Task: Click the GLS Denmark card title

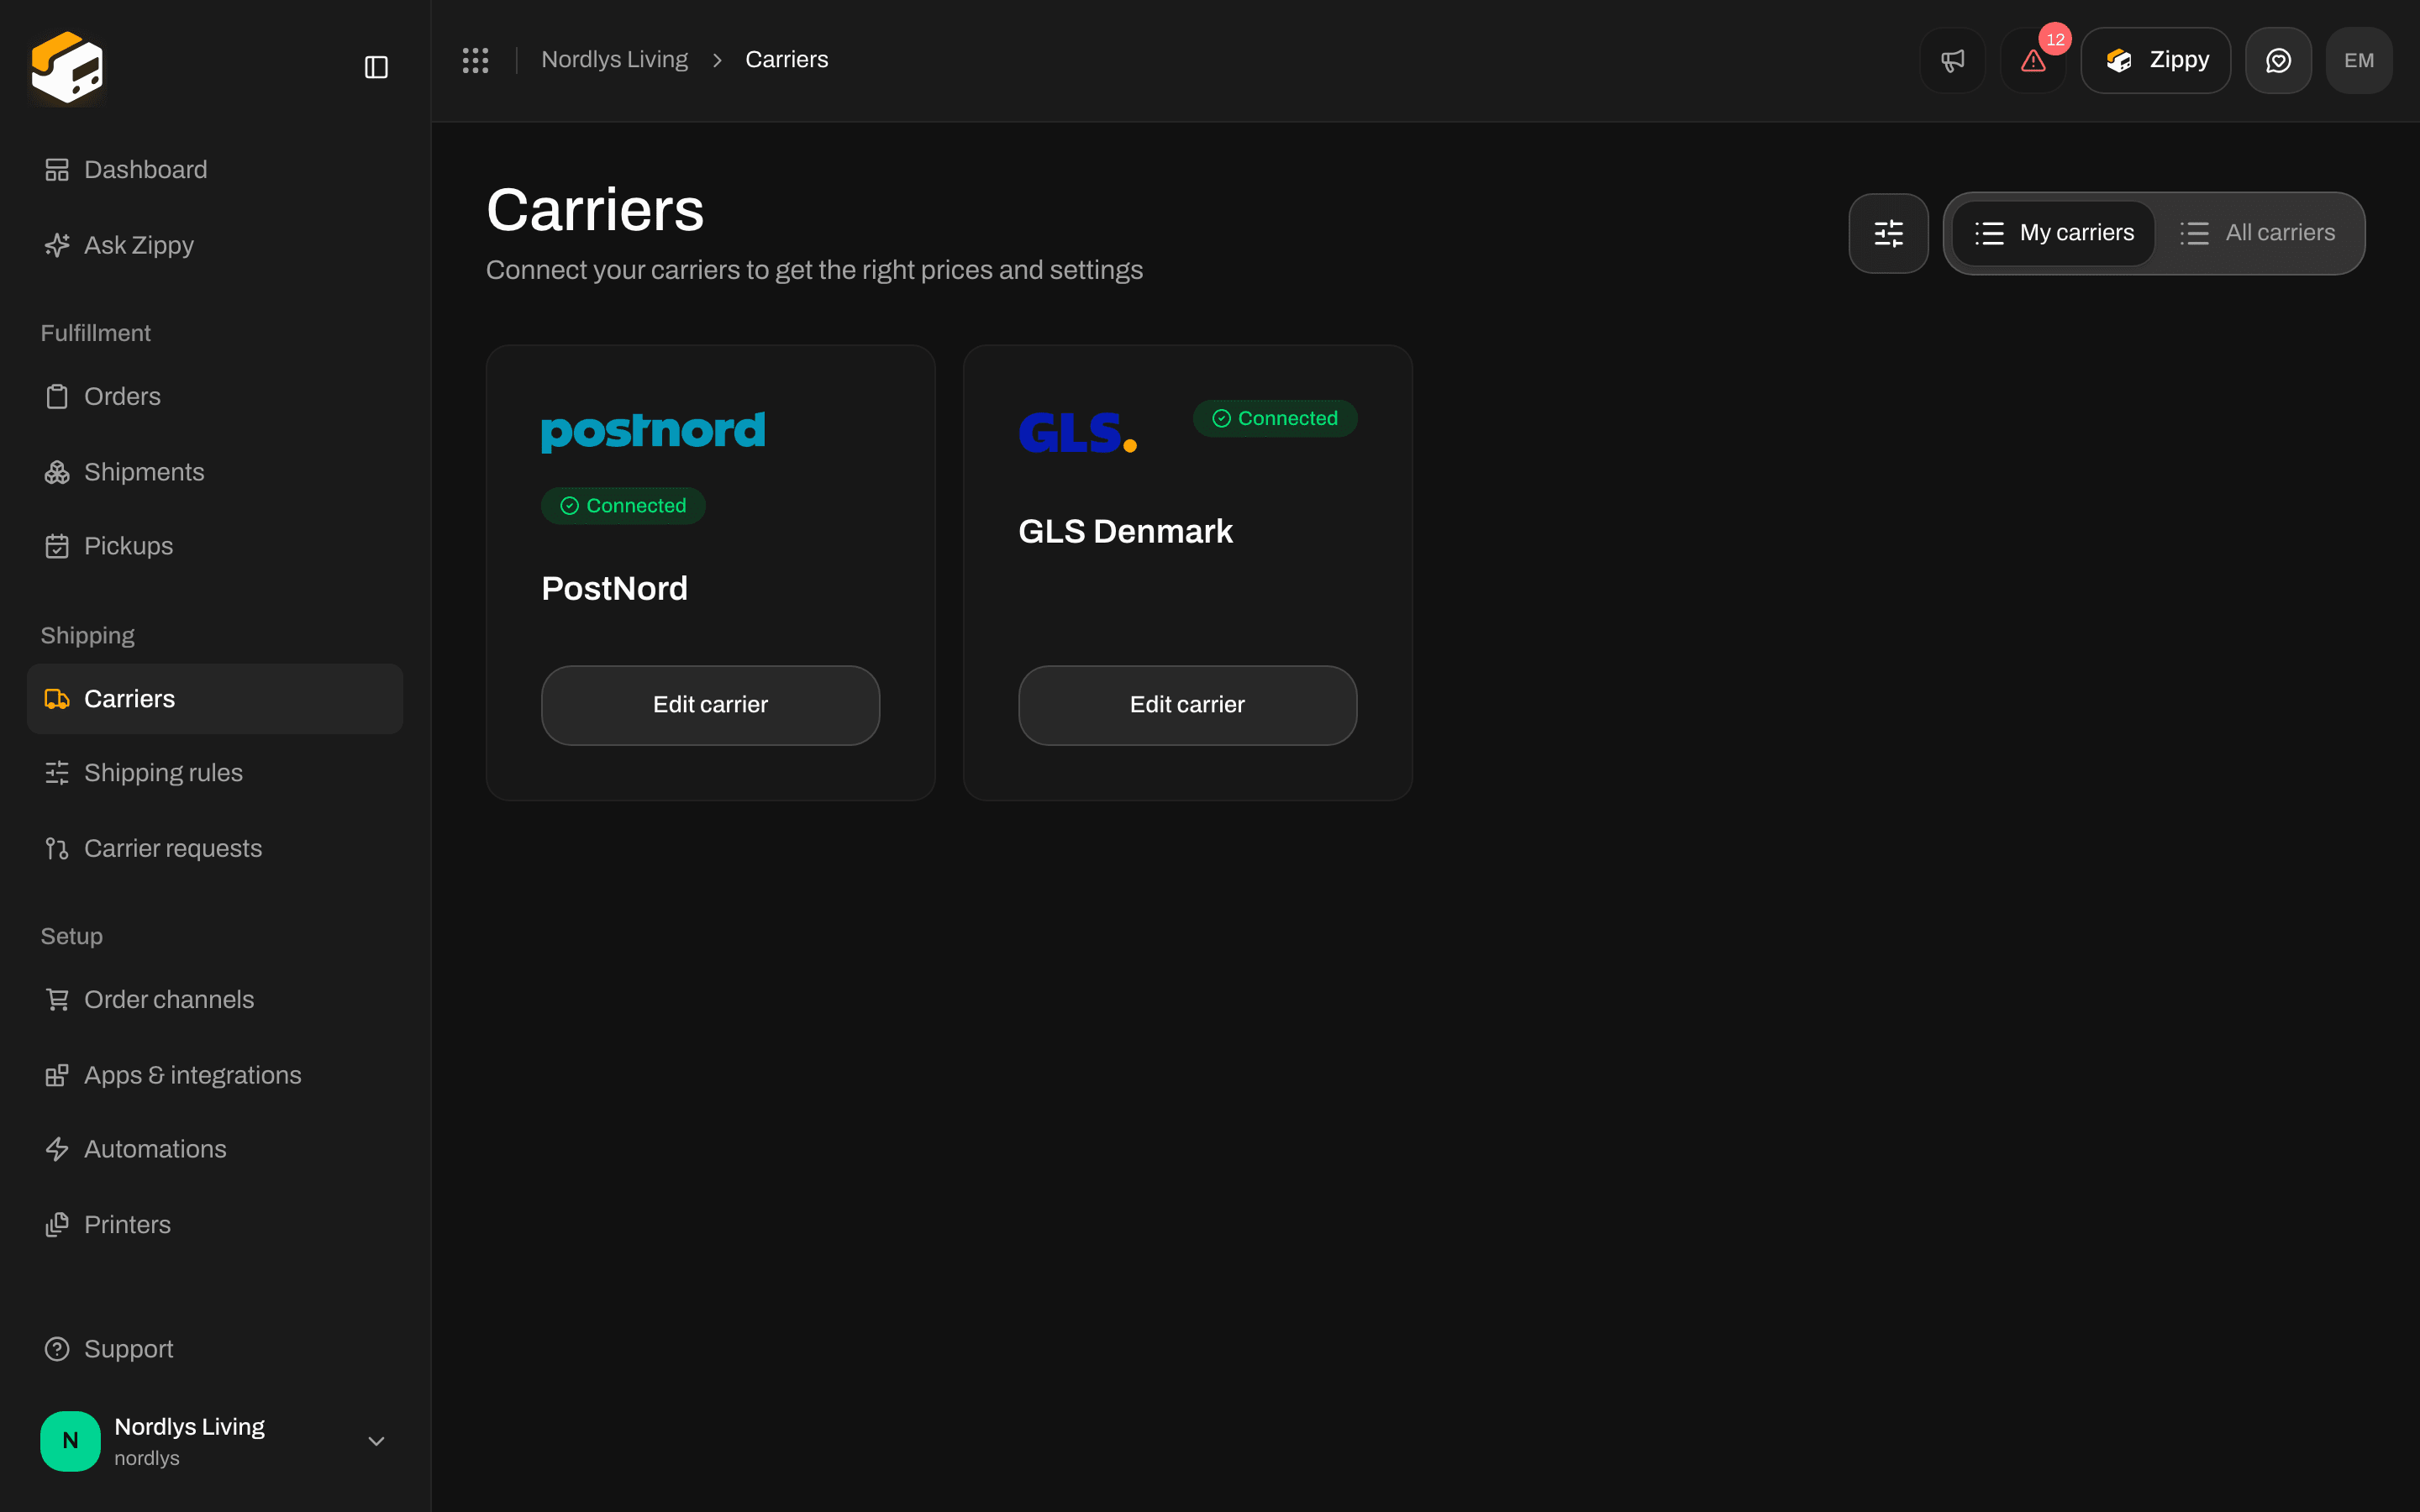Action: 1125,531
